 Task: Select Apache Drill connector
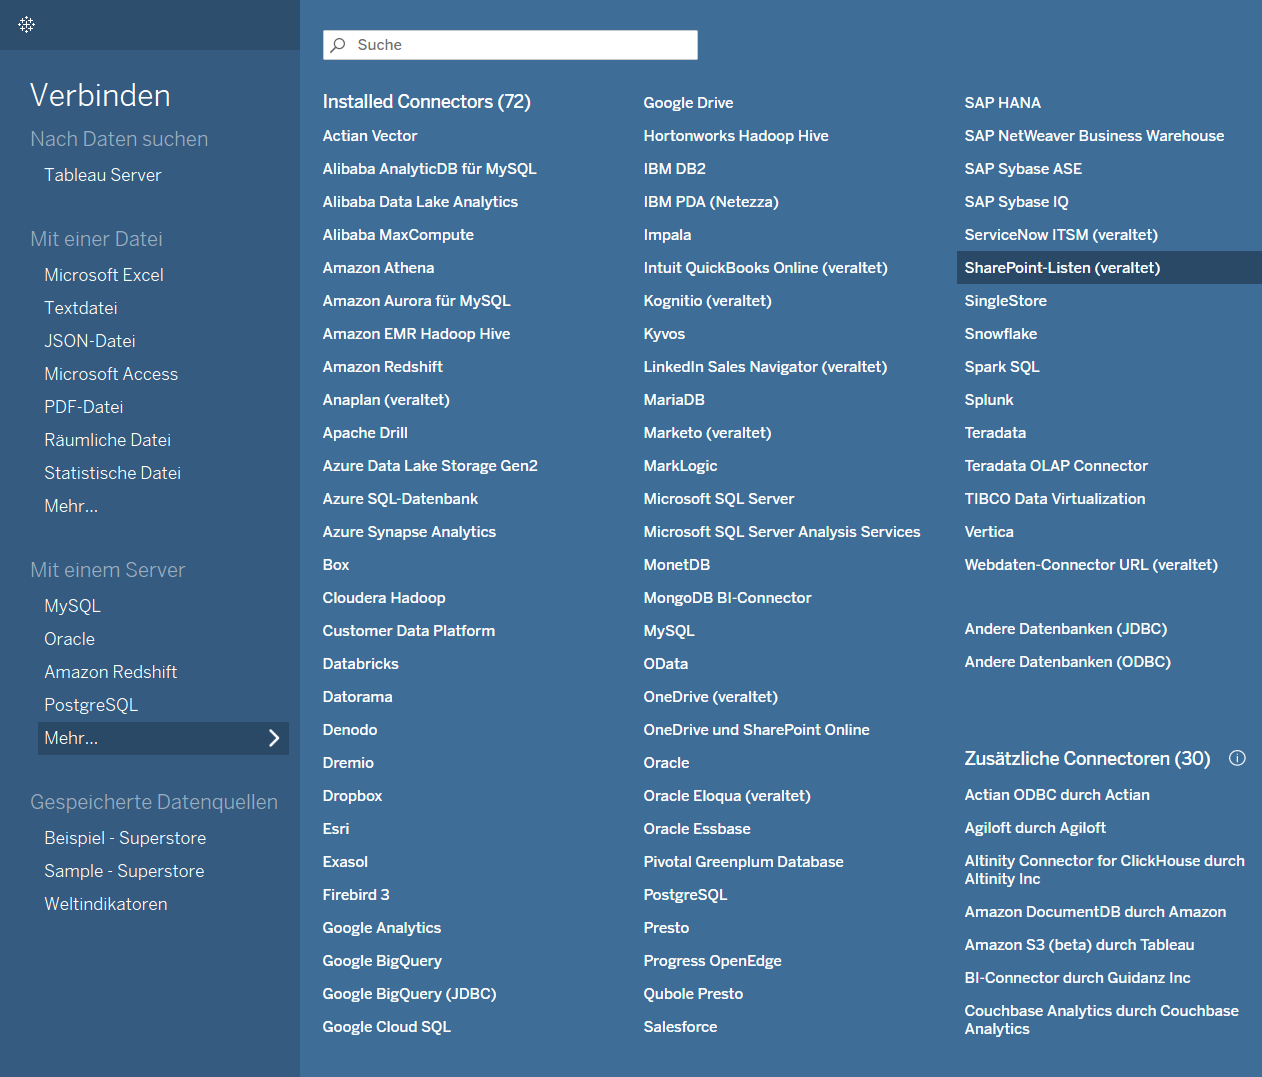[365, 433]
